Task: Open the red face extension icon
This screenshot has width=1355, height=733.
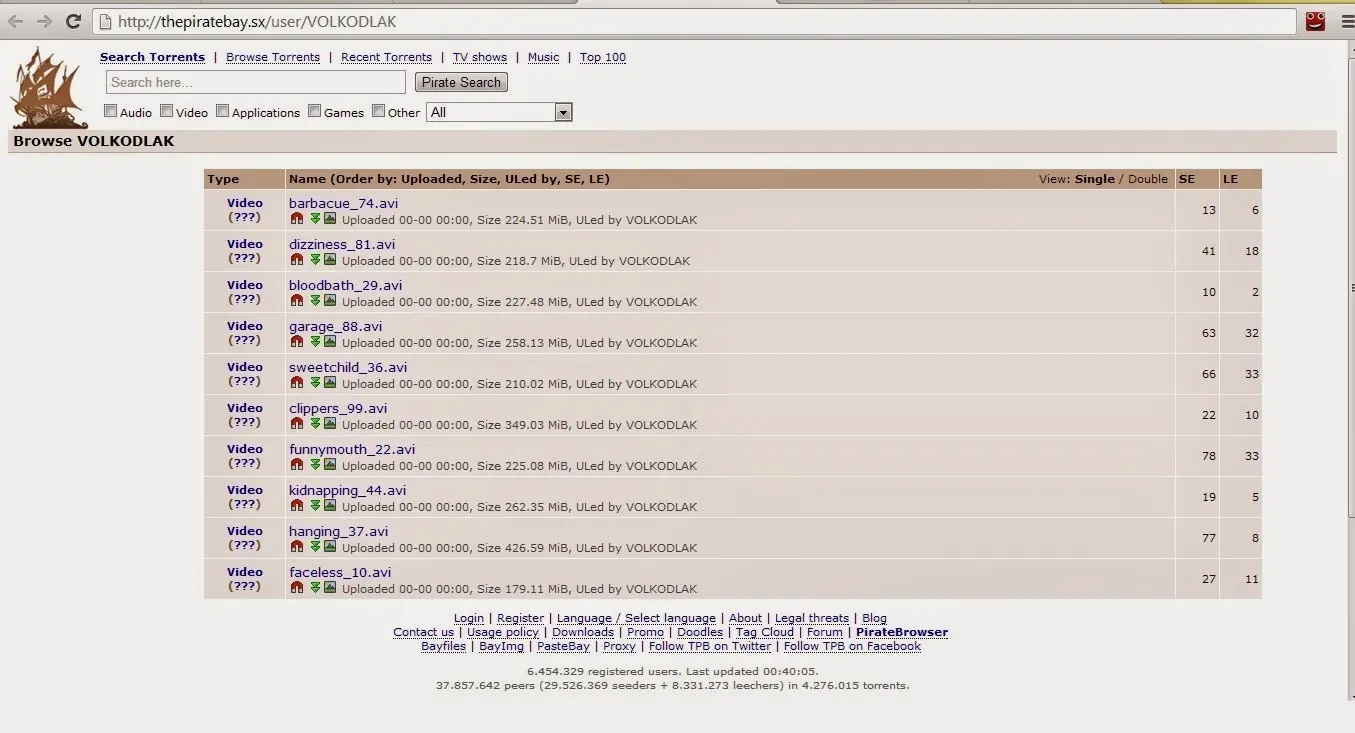Action: [1315, 21]
